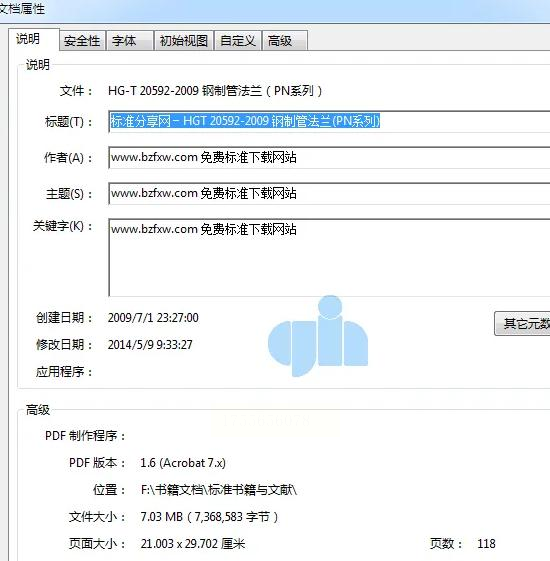550x561 pixels.
Task: Switch to the 安全性 tab
Action: coord(82,40)
